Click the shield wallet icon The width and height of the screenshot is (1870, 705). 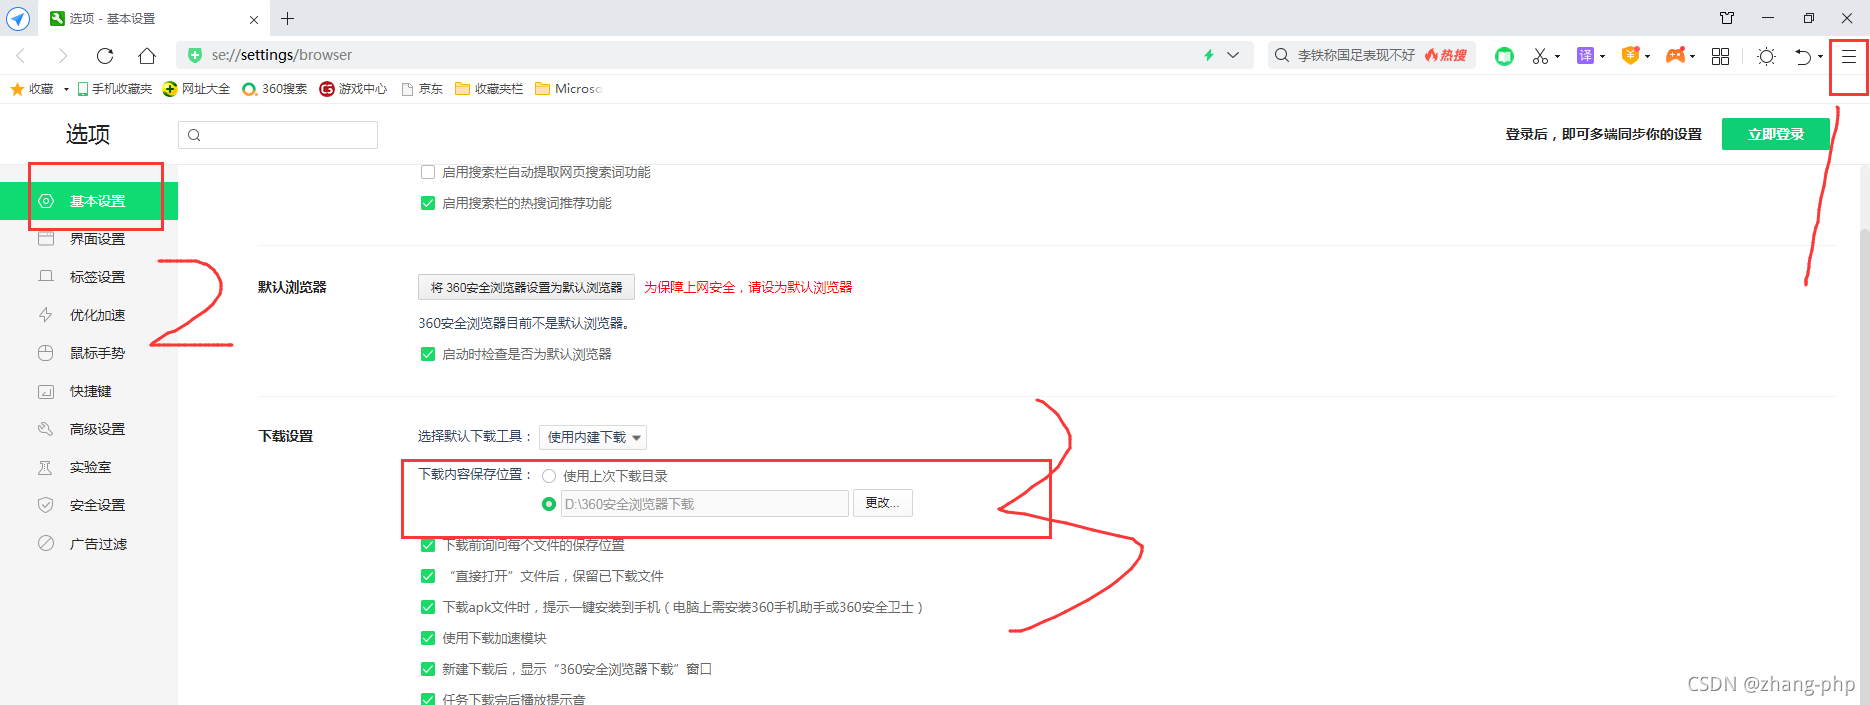click(x=1630, y=55)
